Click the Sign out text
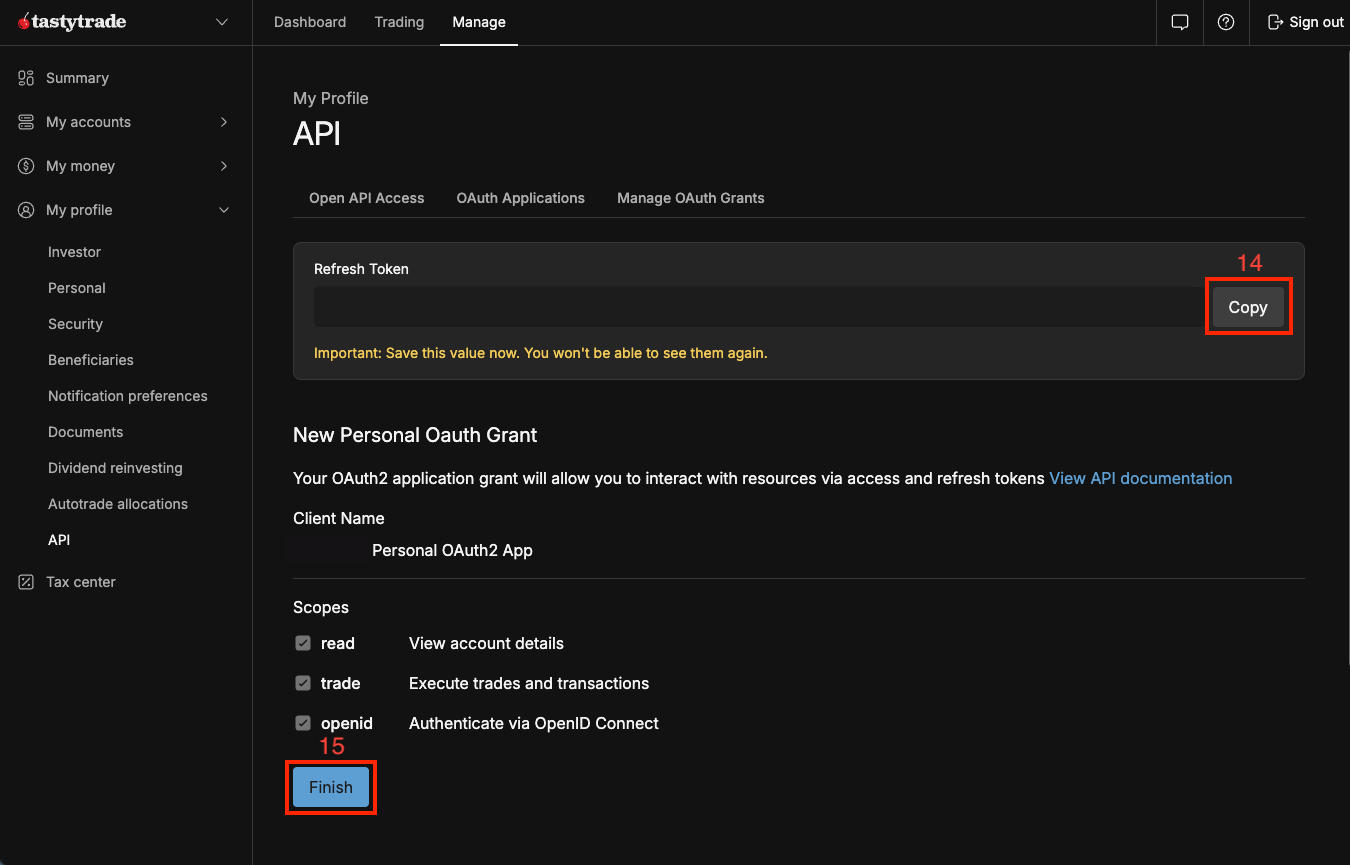The image size is (1350, 865). [1317, 22]
